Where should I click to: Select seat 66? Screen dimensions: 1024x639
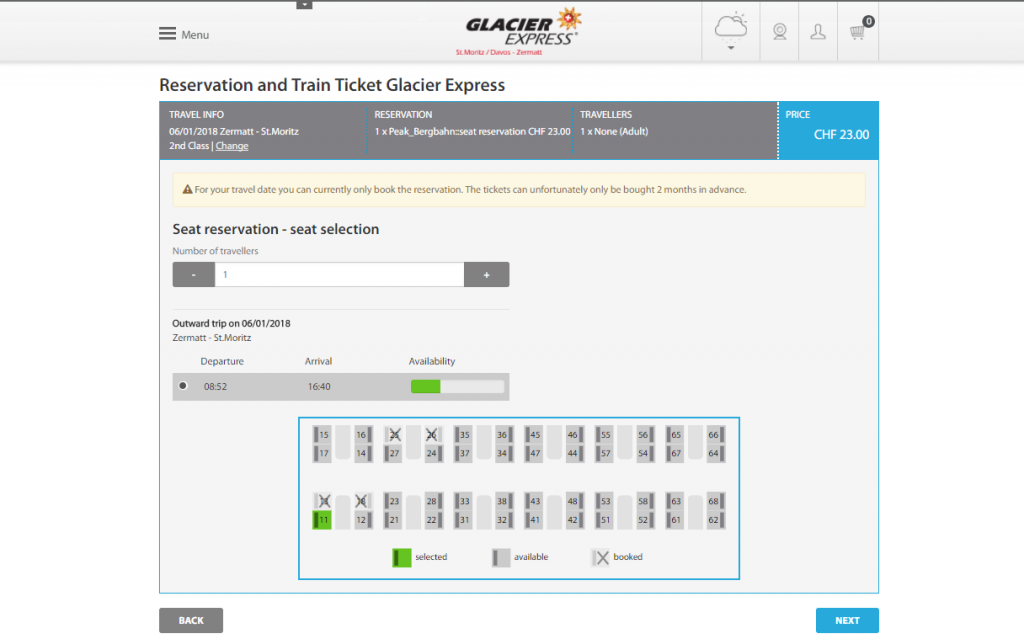[x=716, y=434]
